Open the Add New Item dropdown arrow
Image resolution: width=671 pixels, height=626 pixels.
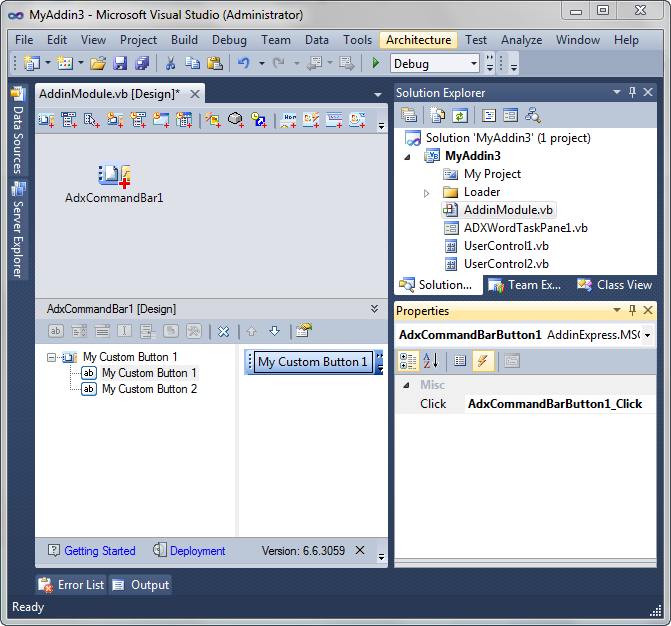[80, 63]
